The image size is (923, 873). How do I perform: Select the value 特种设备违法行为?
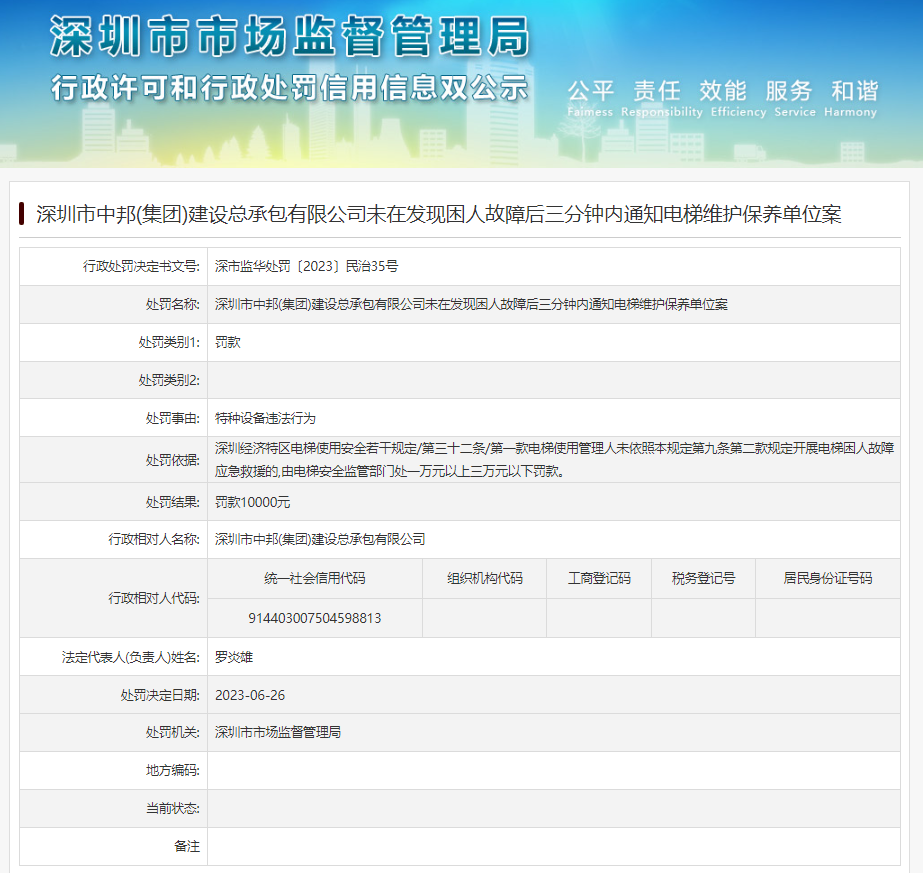coord(265,419)
